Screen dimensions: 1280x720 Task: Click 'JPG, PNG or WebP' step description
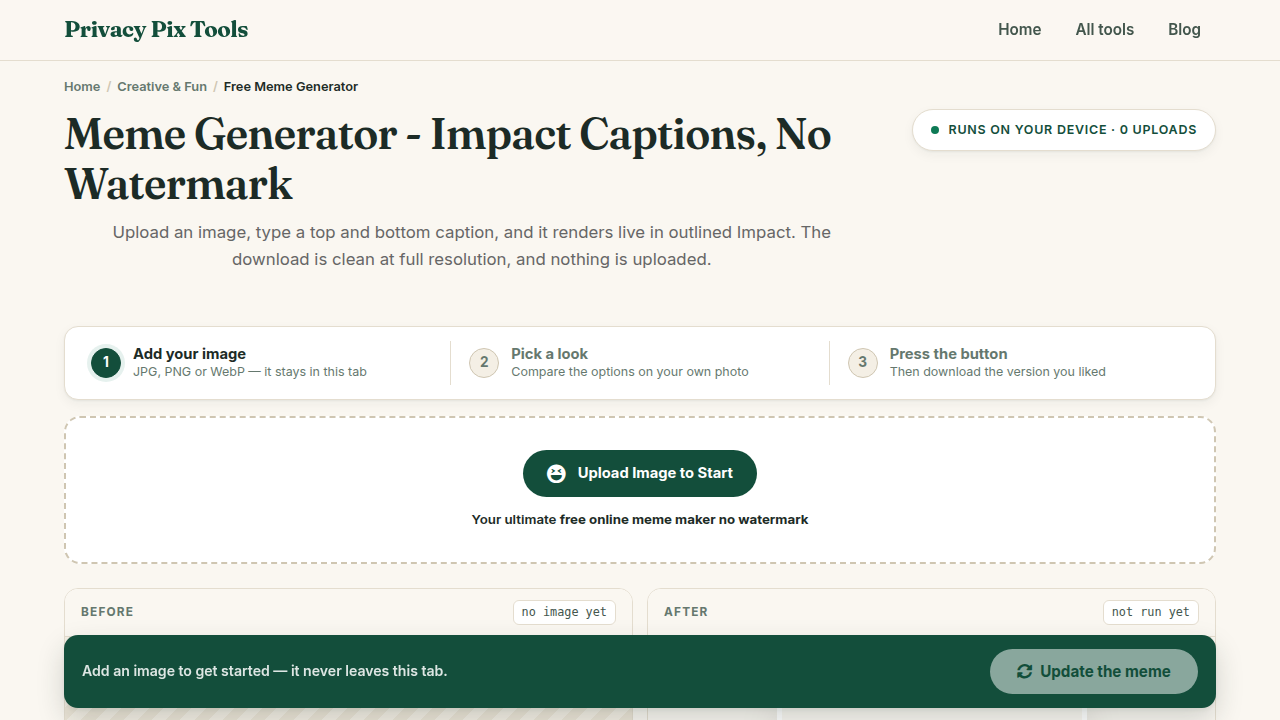250,372
